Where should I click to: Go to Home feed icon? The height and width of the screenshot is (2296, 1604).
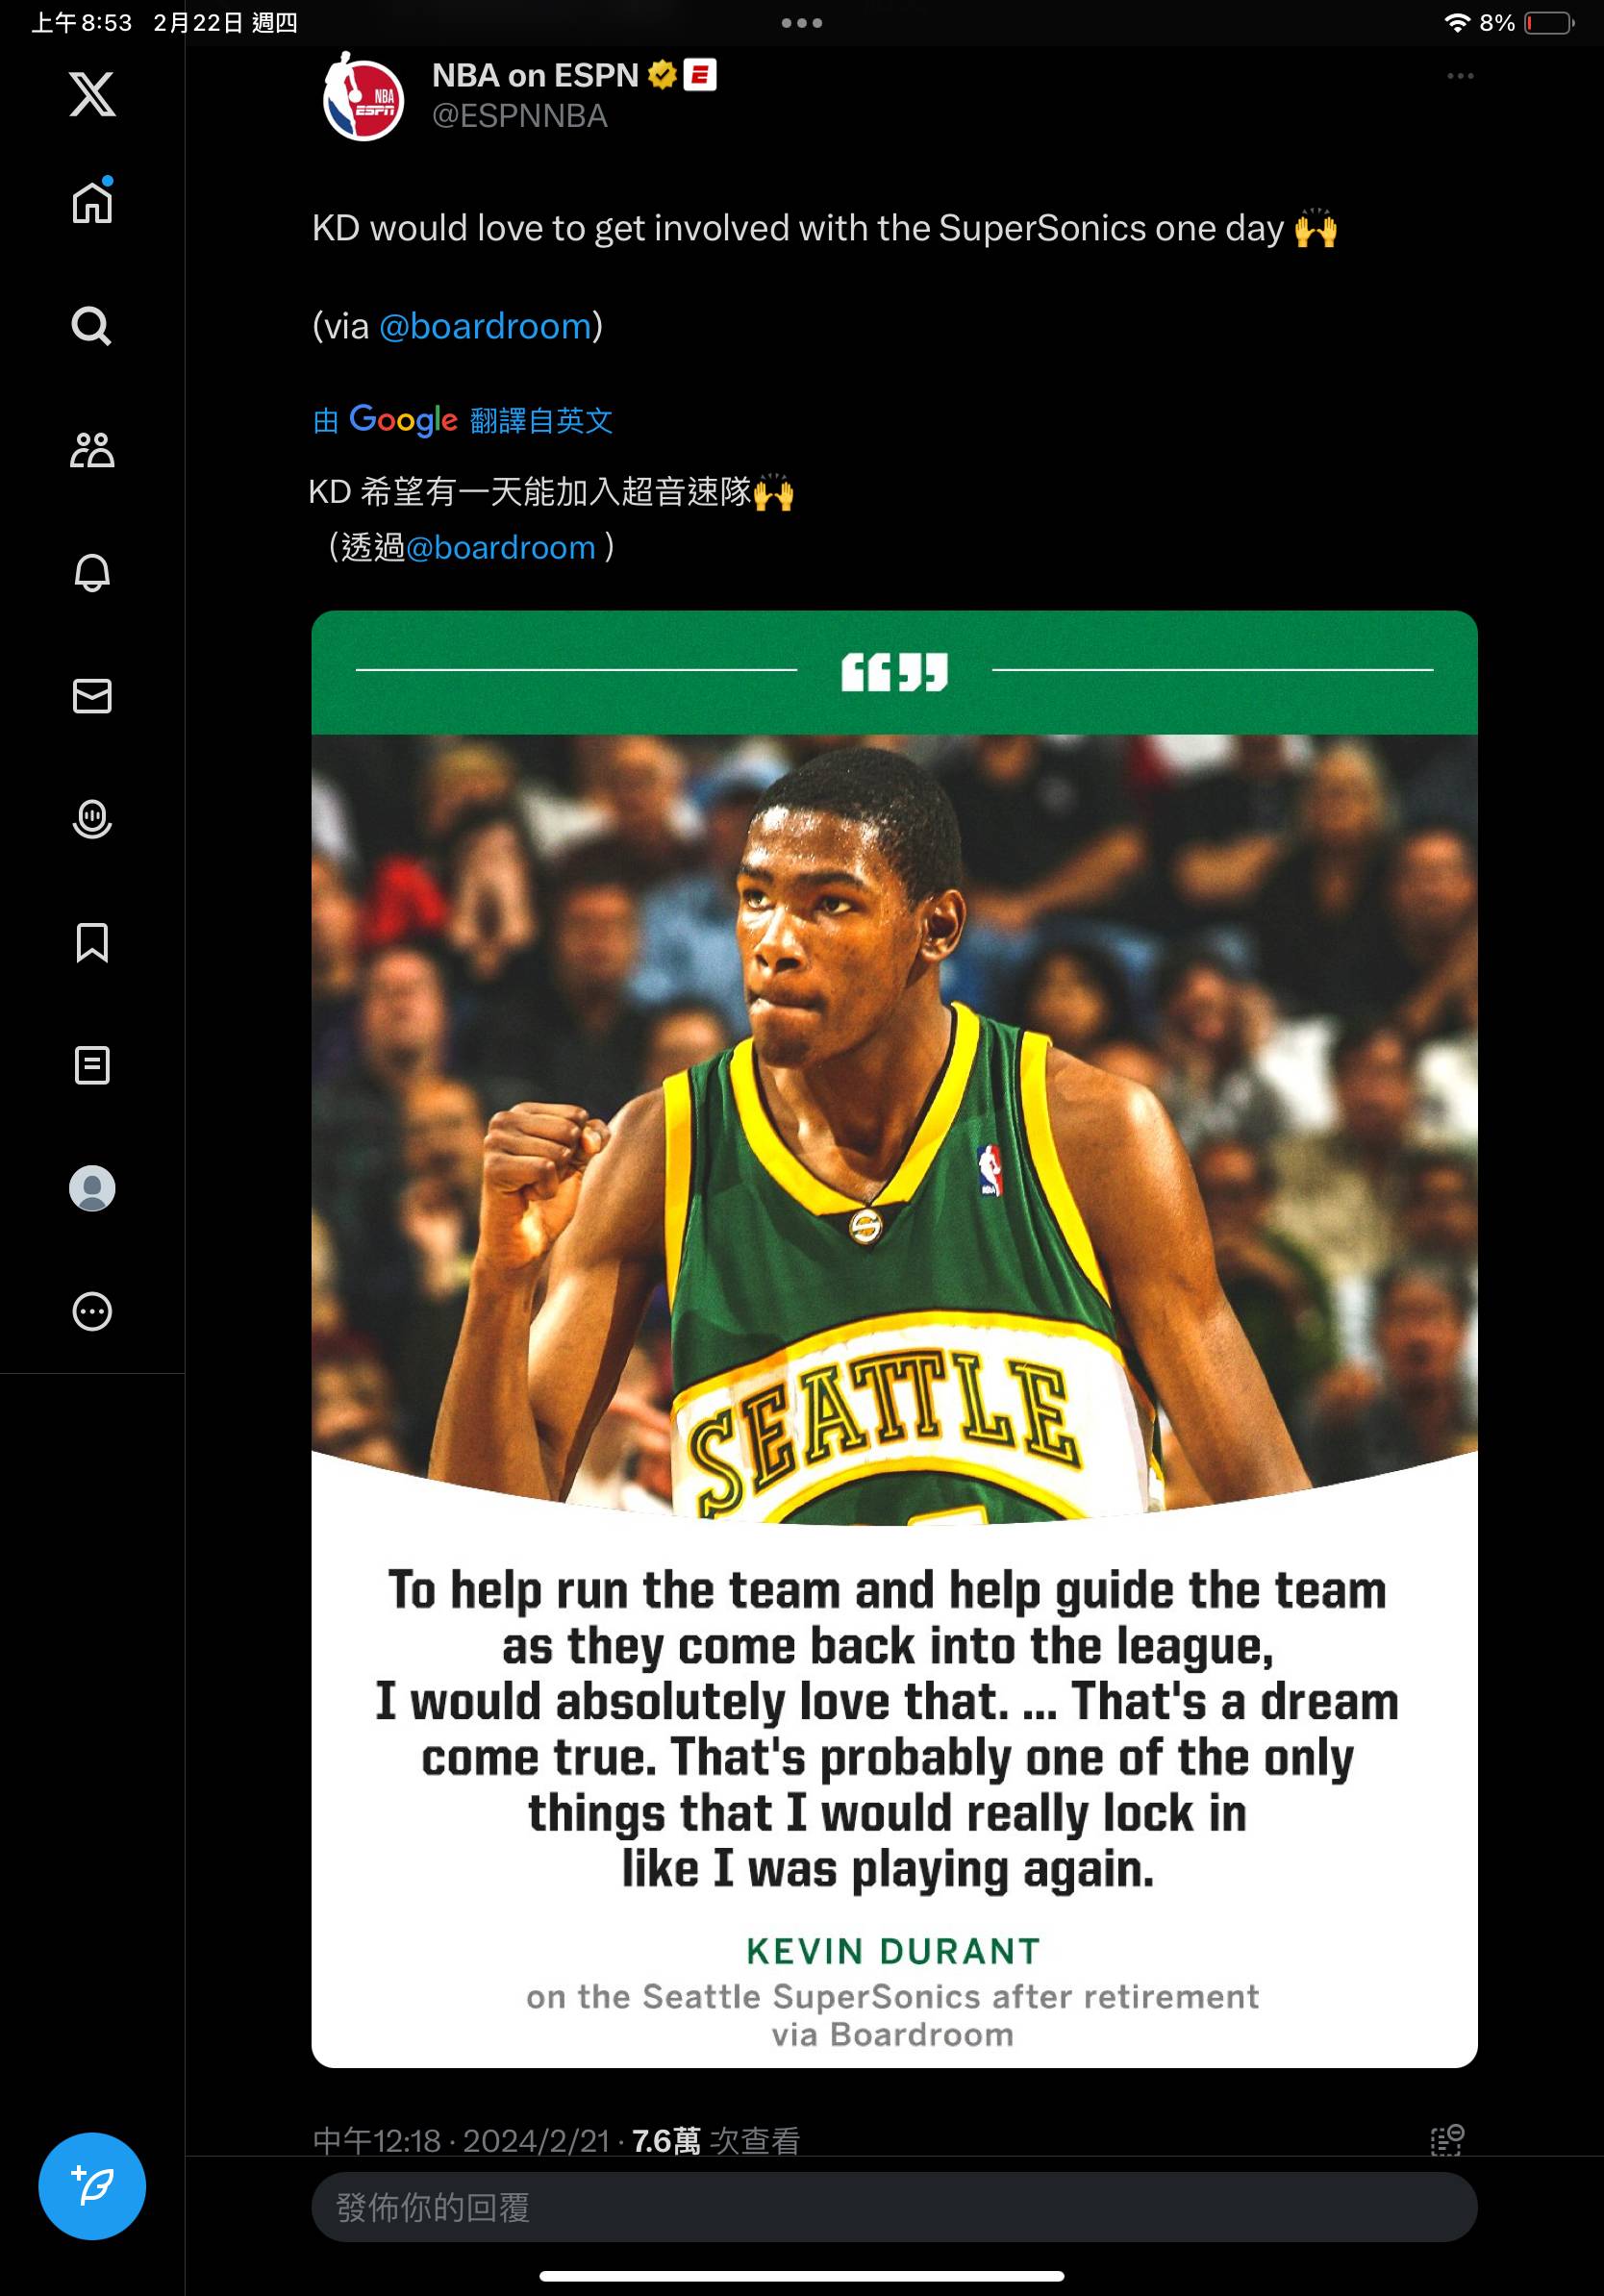[92, 201]
